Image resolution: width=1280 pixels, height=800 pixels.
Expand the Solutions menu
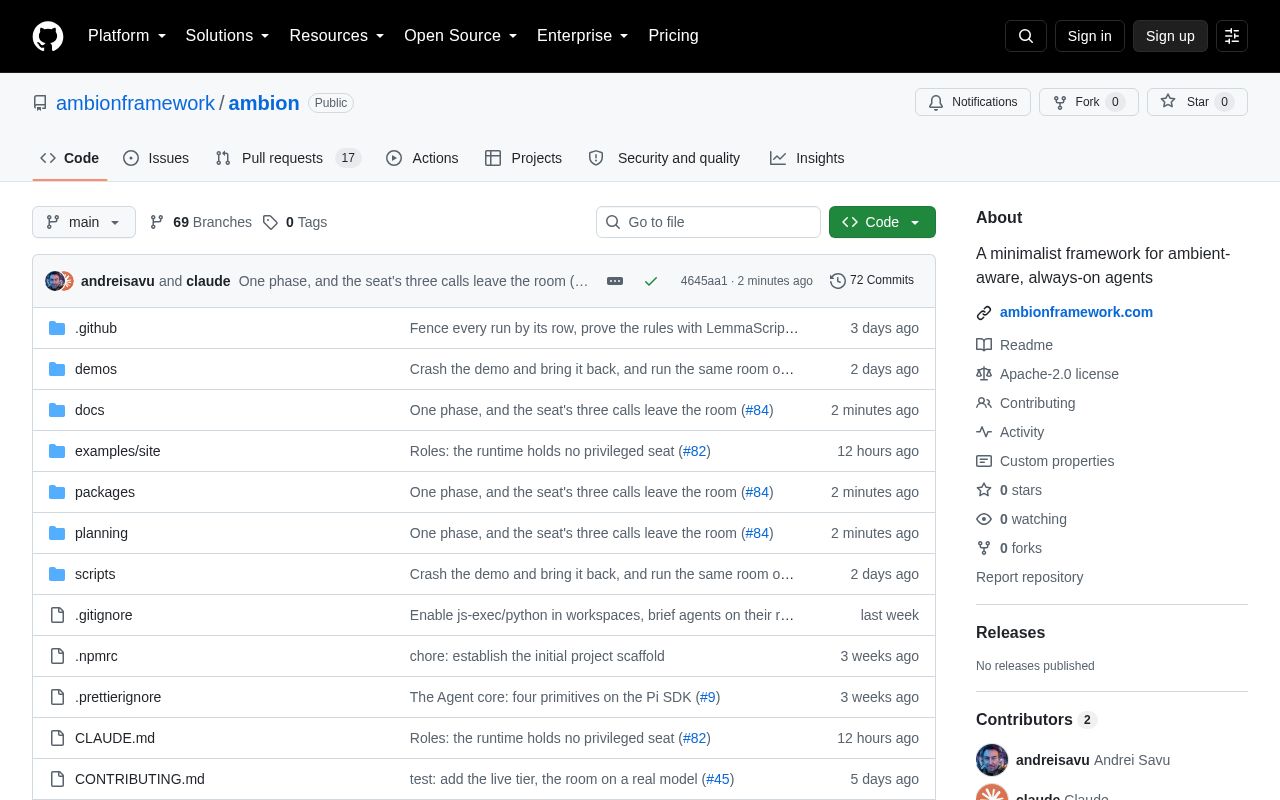point(228,36)
